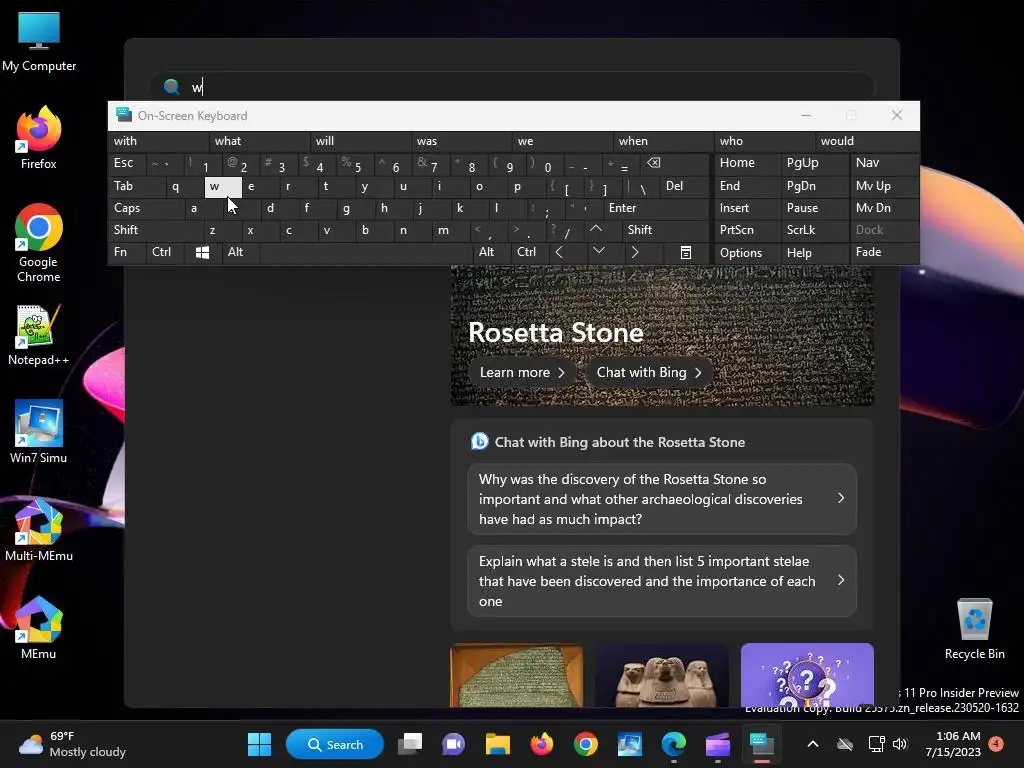Toggle the Caps lock key
This screenshot has width=1024, height=768.
[x=144, y=208]
